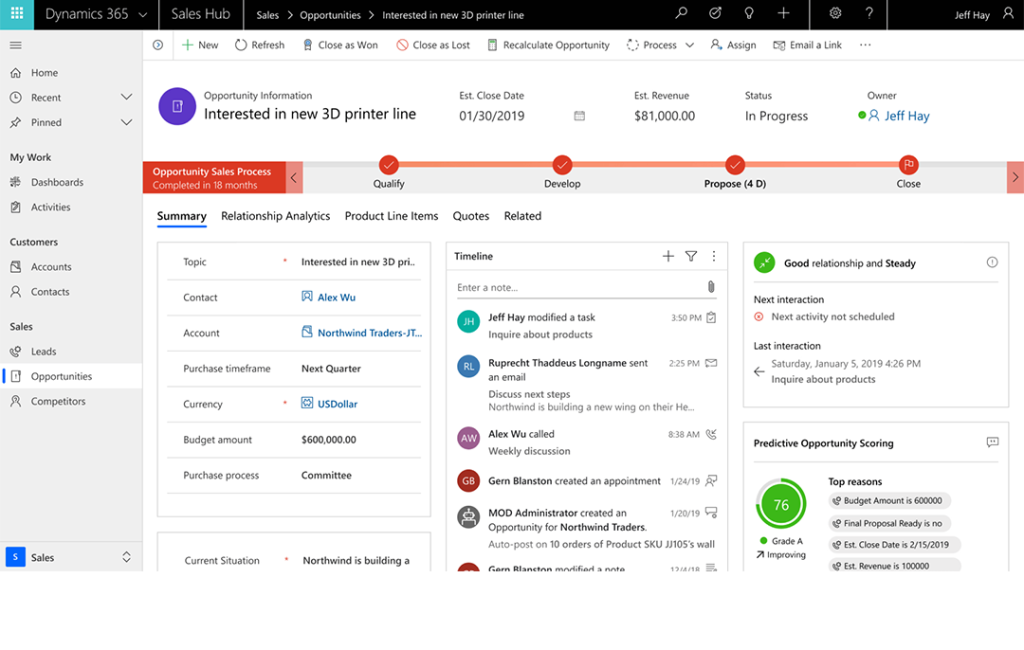Expand the Recent section chevron
Viewport: 1024px width, 650px height.
point(126,97)
